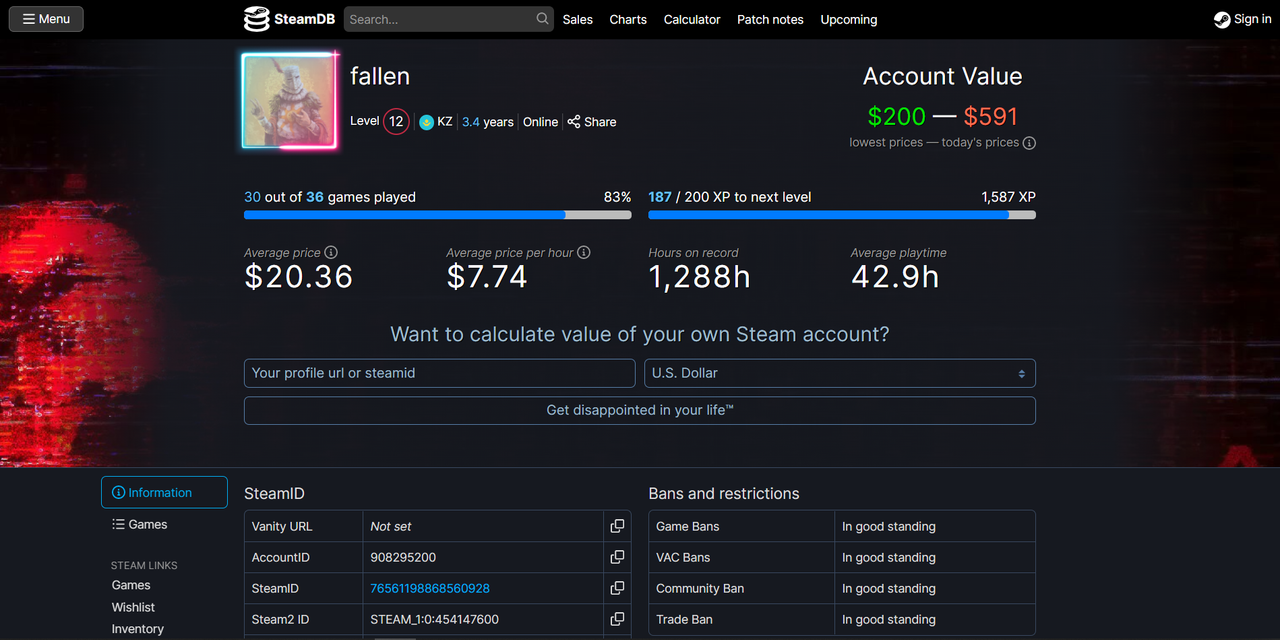Screen dimensions: 1280x640
Task: Click the Online status text
Action: pos(541,122)
